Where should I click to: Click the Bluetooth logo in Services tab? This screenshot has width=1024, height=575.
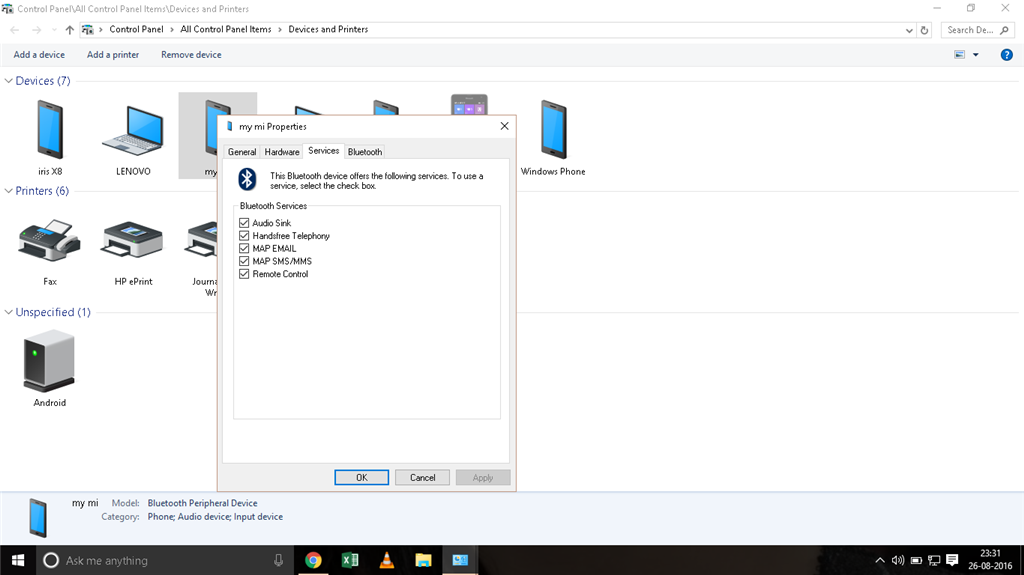coord(248,179)
